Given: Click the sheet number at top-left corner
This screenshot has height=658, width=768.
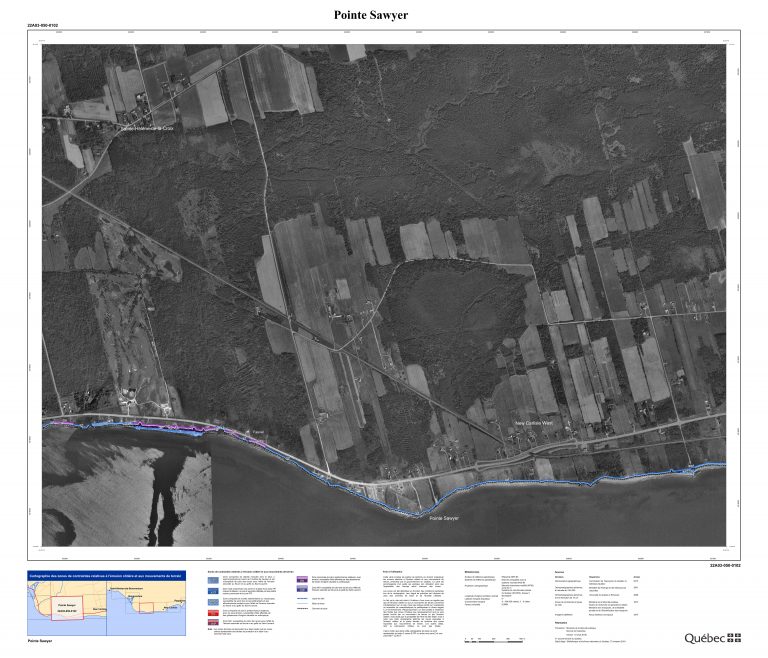Looking at the screenshot, I should (x=42, y=24).
